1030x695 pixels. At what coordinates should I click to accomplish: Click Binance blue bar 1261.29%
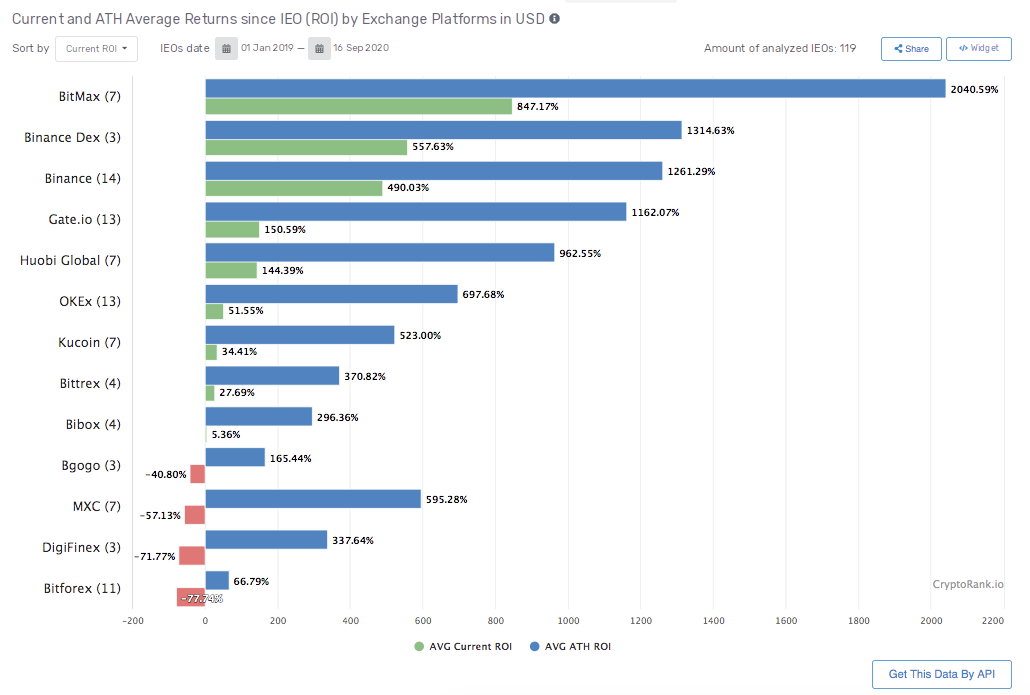pyautogui.click(x=434, y=171)
